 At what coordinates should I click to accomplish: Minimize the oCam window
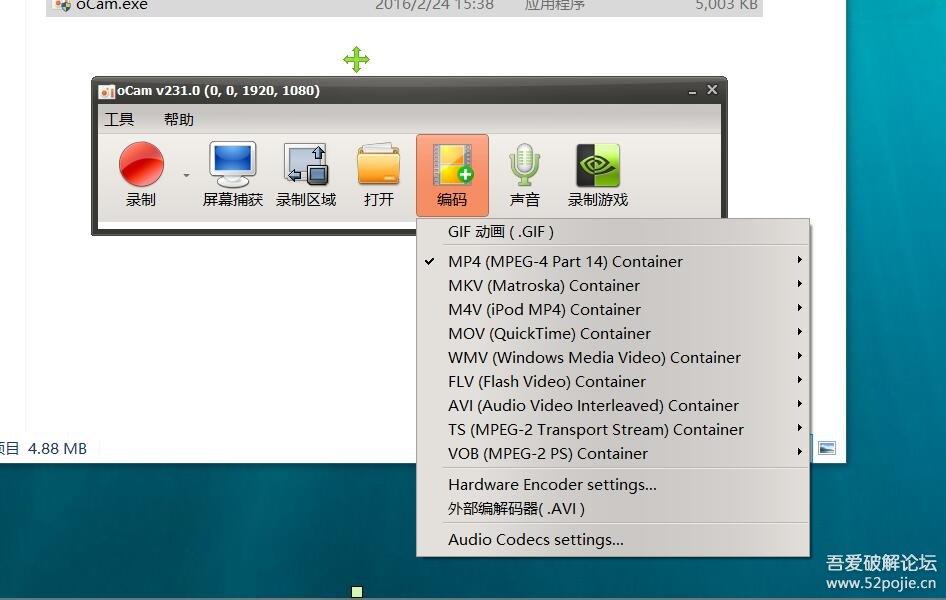coord(692,92)
